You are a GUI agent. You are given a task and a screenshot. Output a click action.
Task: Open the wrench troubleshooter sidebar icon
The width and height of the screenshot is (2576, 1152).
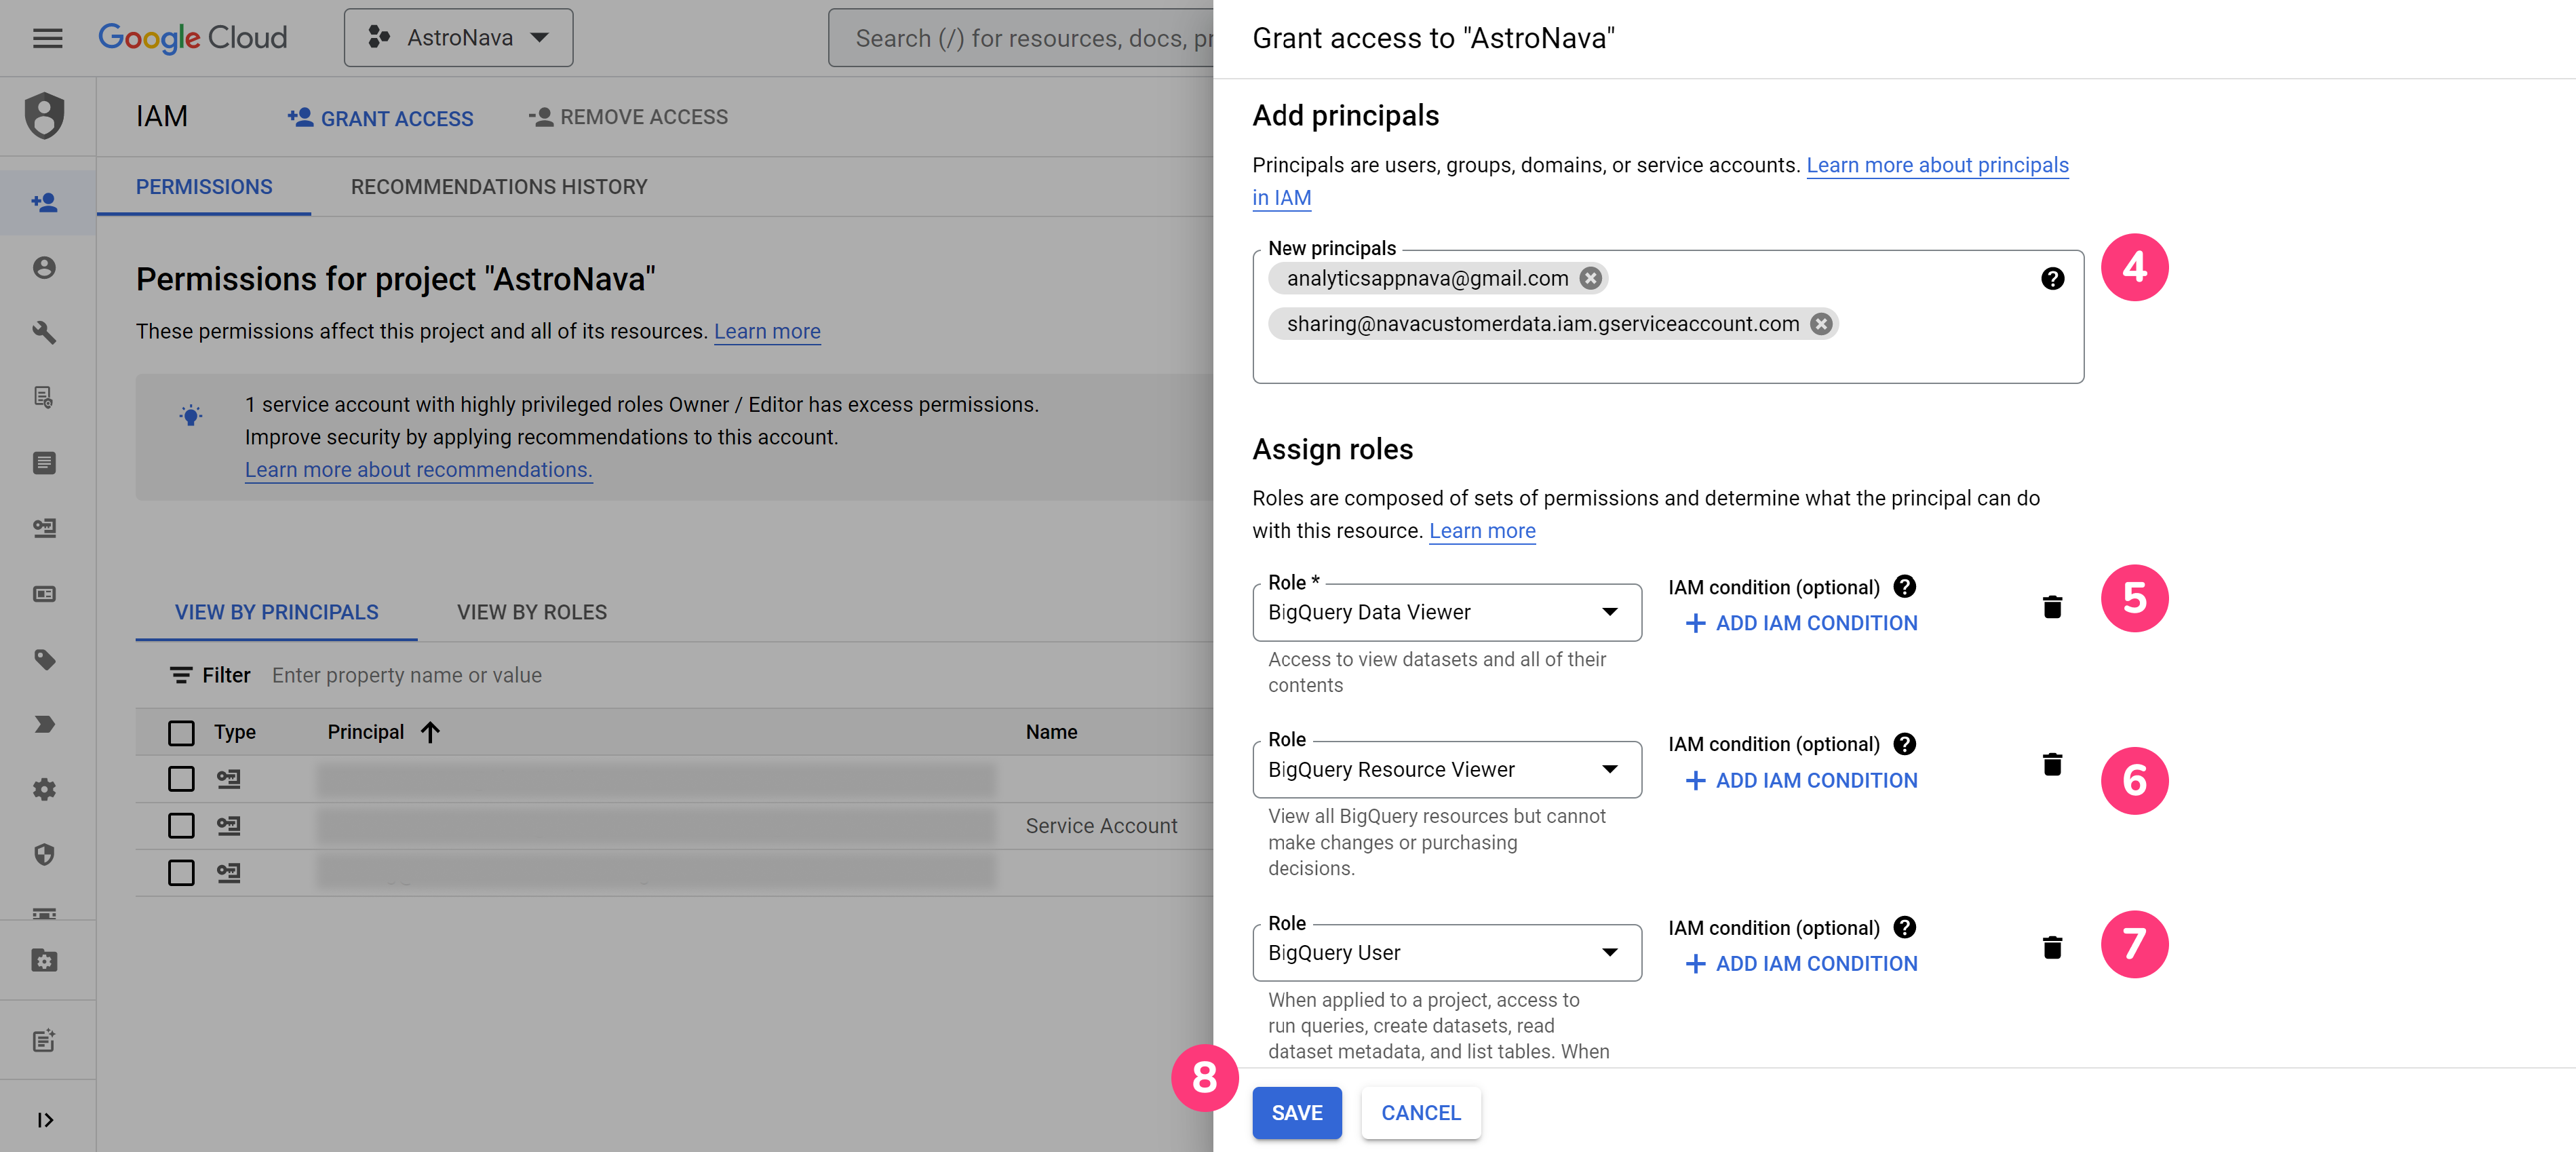[44, 333]
